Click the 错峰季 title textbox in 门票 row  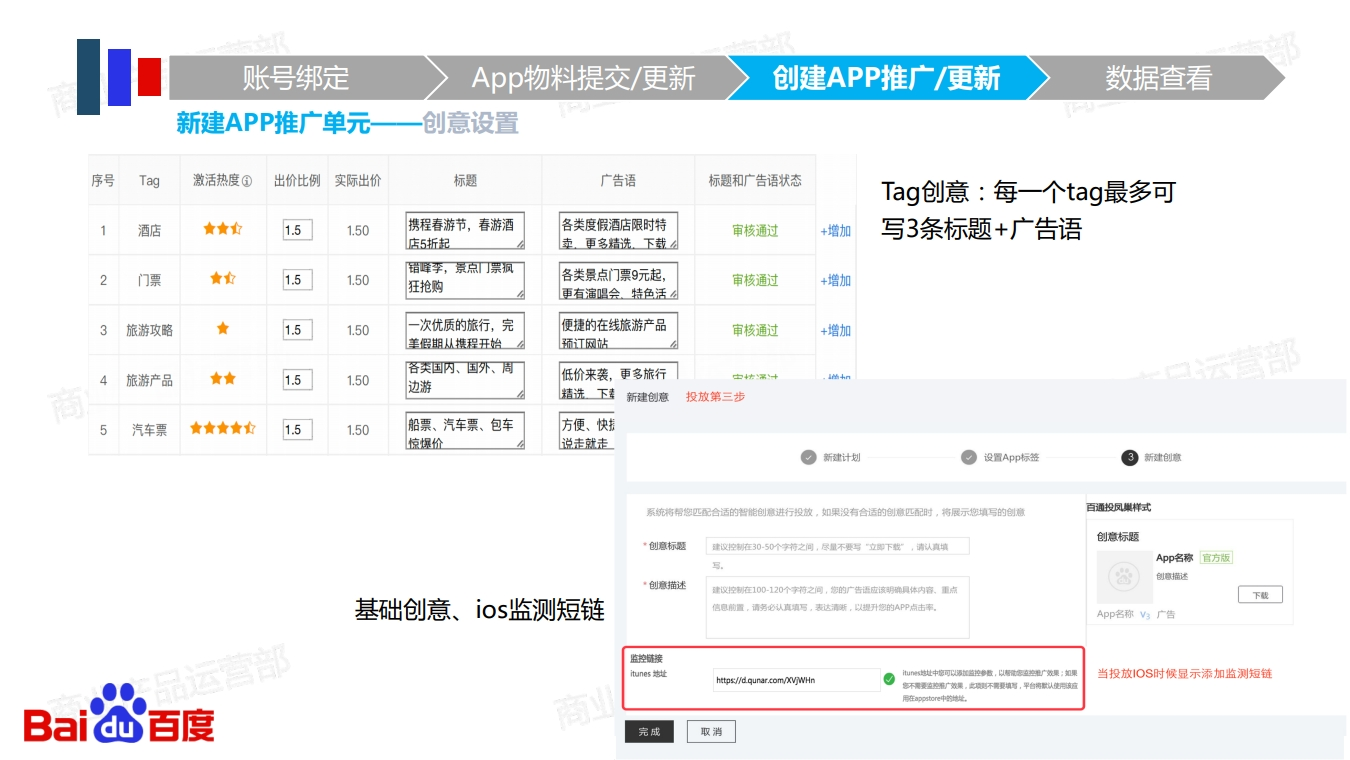[465, 280]
